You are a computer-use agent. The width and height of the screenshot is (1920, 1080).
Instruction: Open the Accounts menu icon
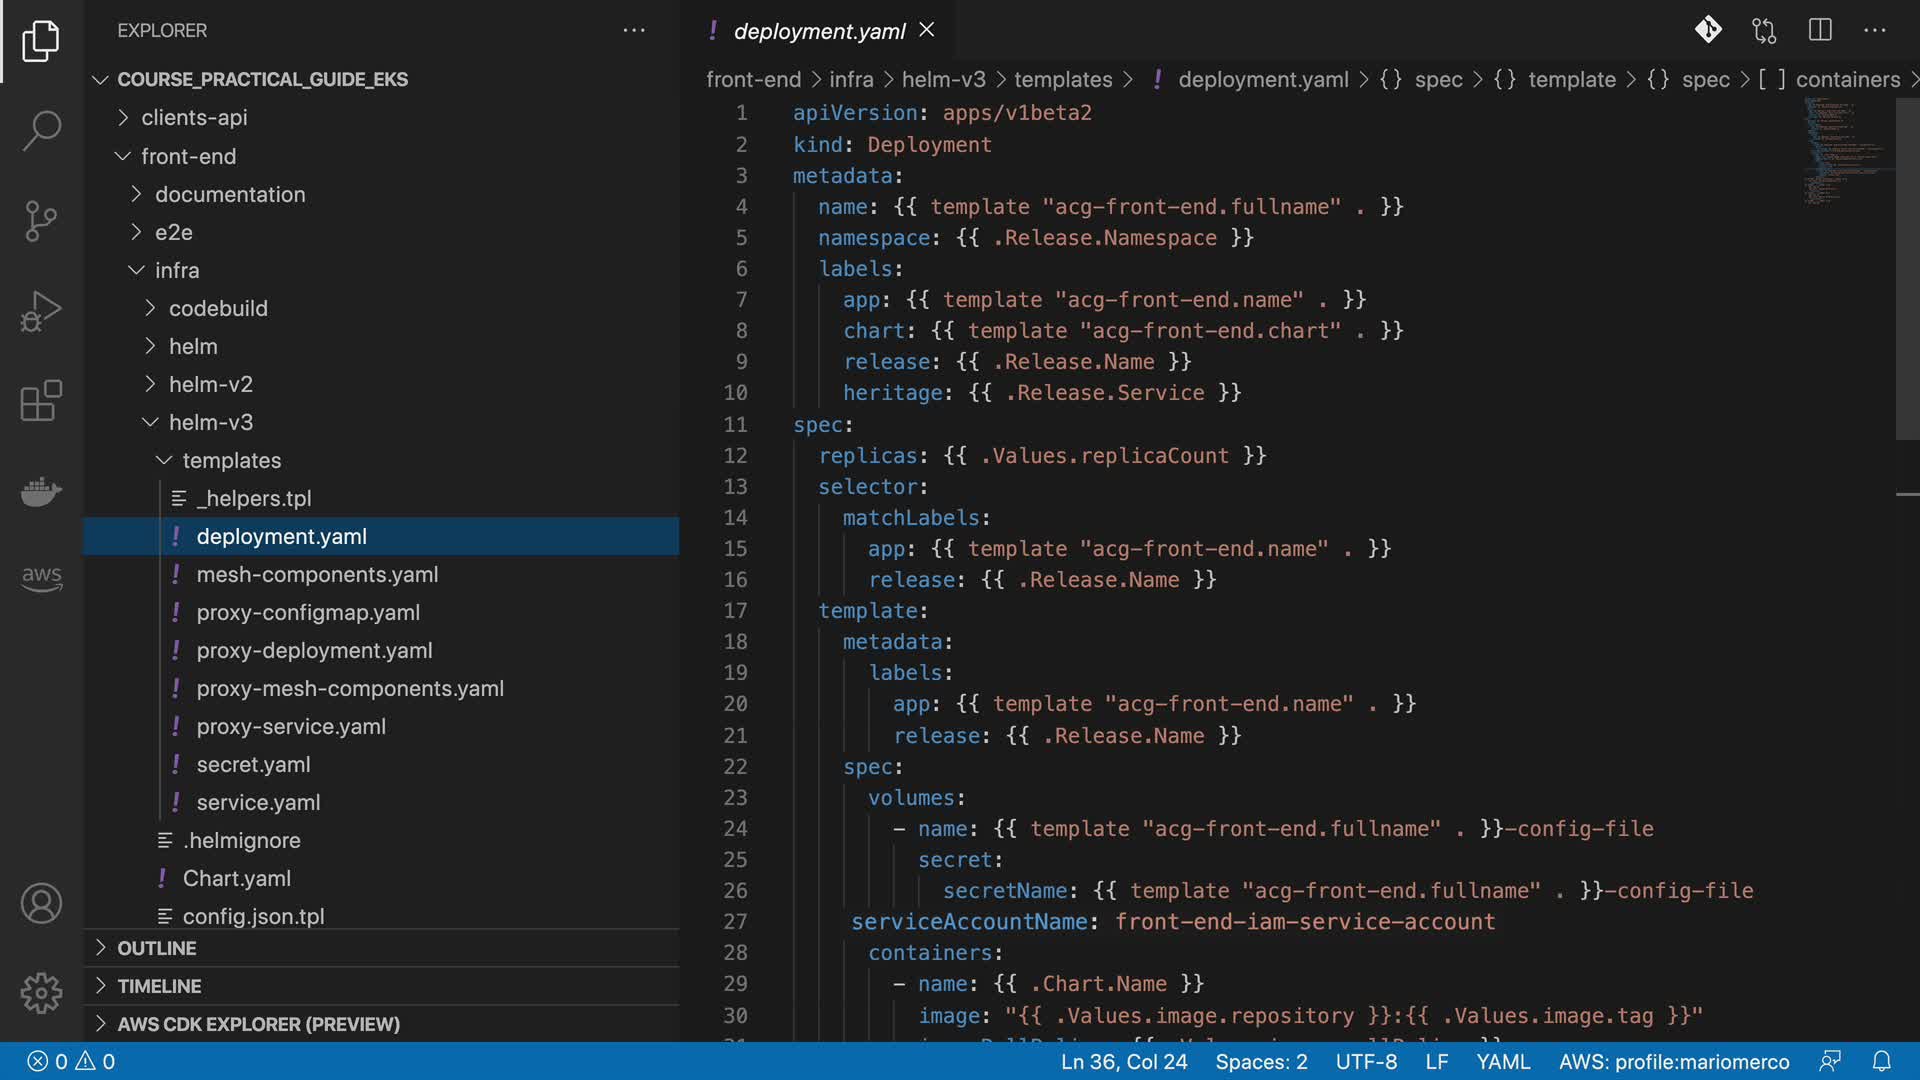click(41, 904)
